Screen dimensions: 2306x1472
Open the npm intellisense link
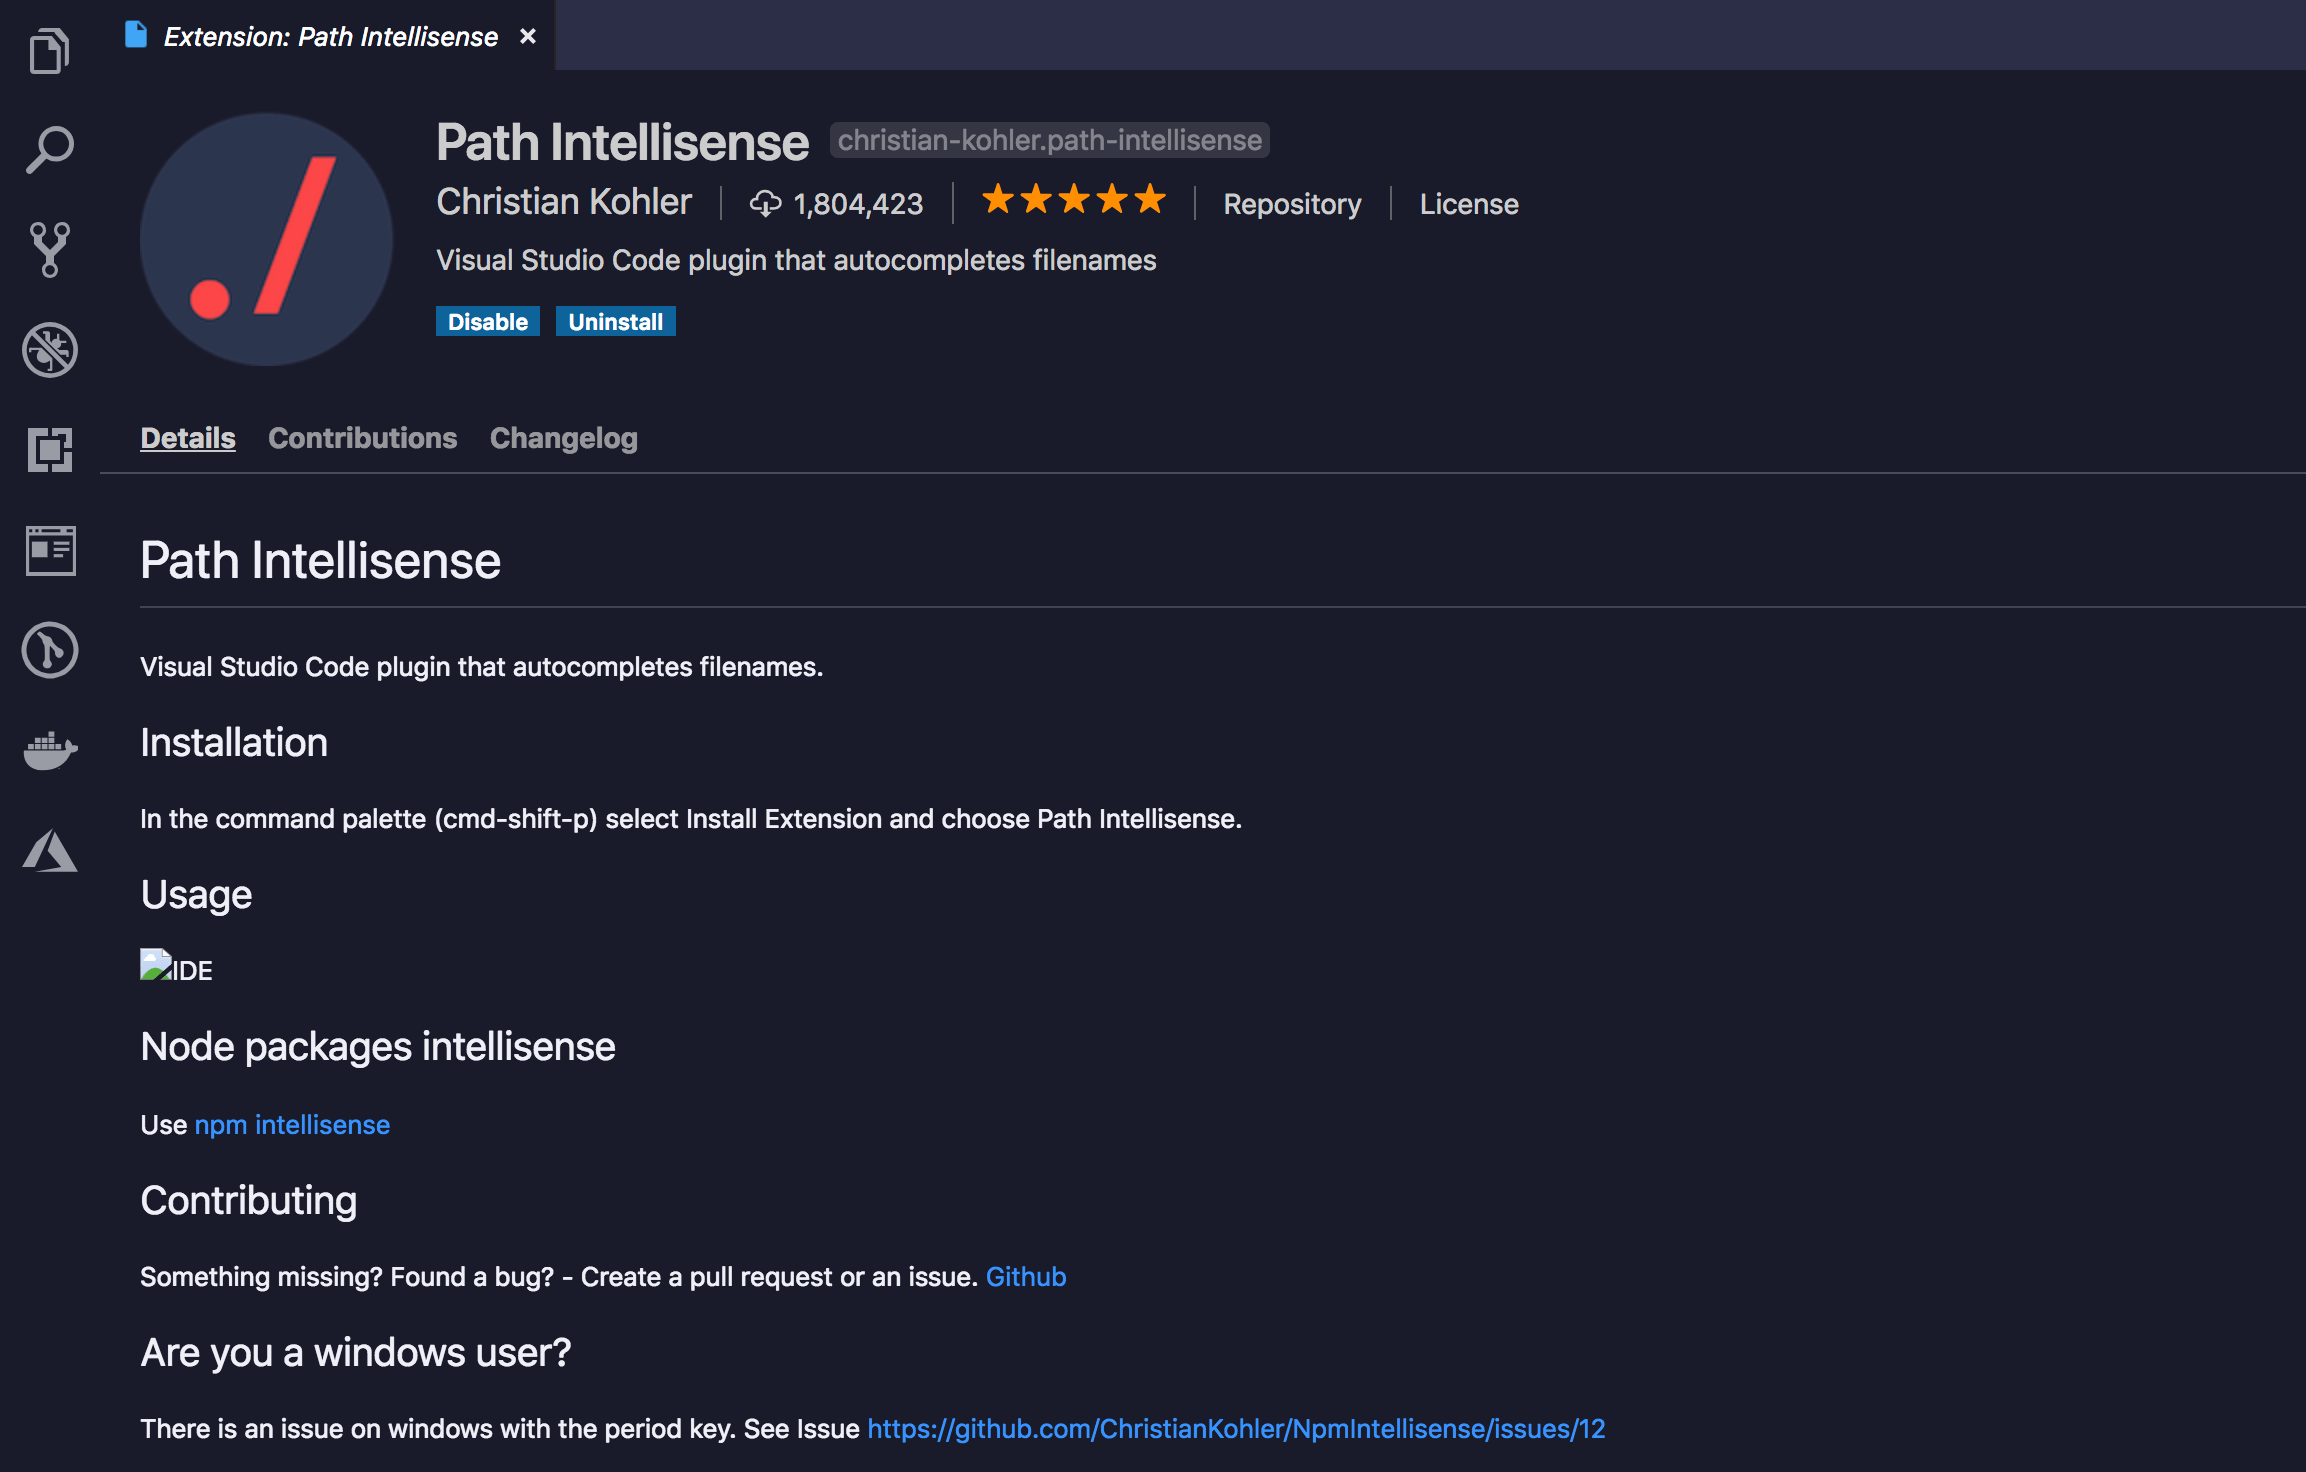pyautogui.click(x=292, y=1124)
